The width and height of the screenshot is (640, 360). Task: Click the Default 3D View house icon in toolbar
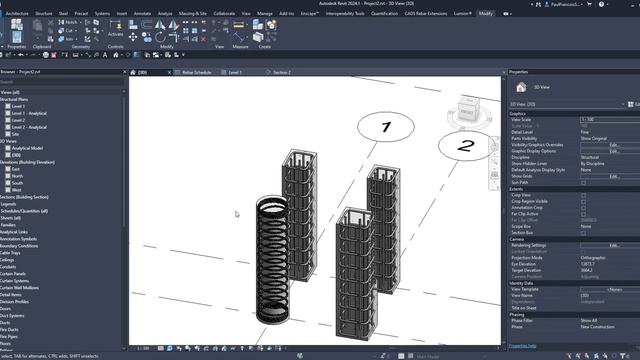pos(116,55)
